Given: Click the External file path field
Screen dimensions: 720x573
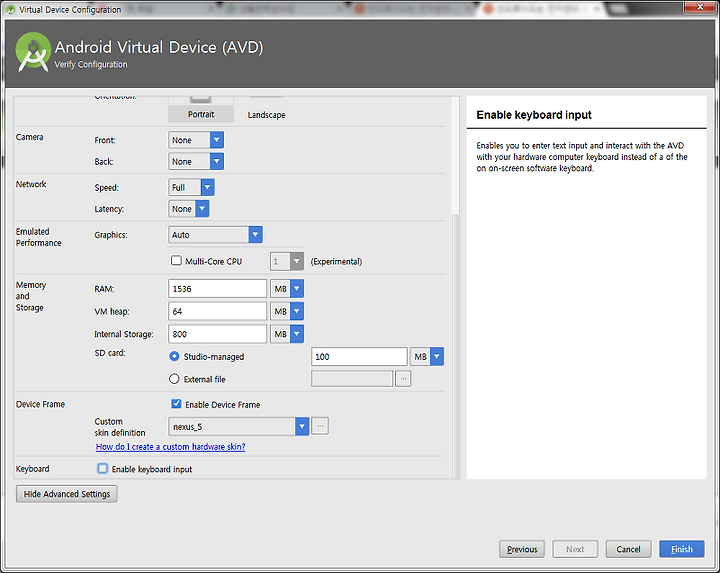Looking at the screenshot, I should 352,379.
